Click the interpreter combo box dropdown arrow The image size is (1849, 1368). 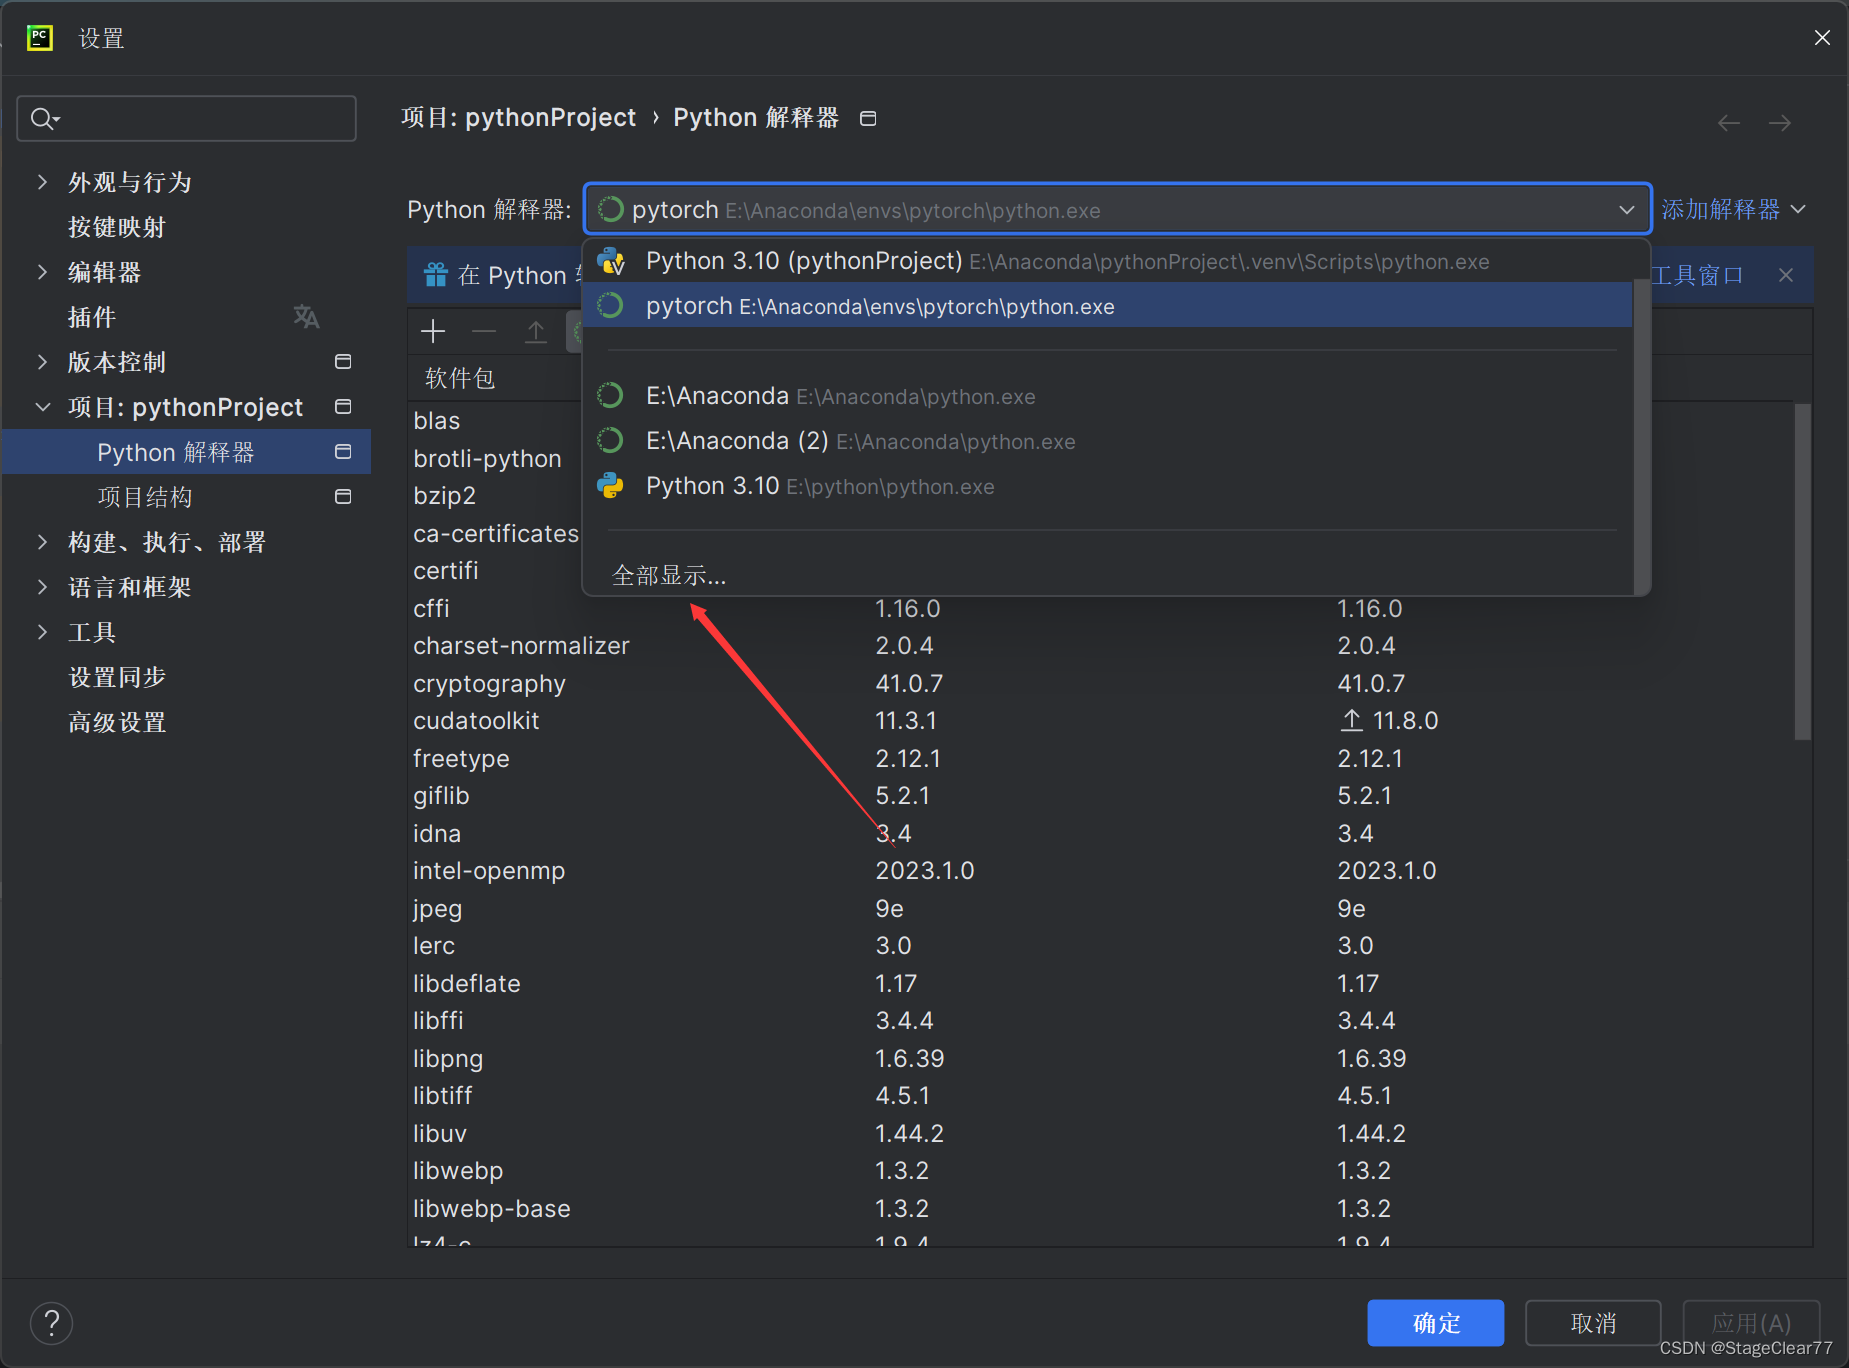tap(1626, 210)
